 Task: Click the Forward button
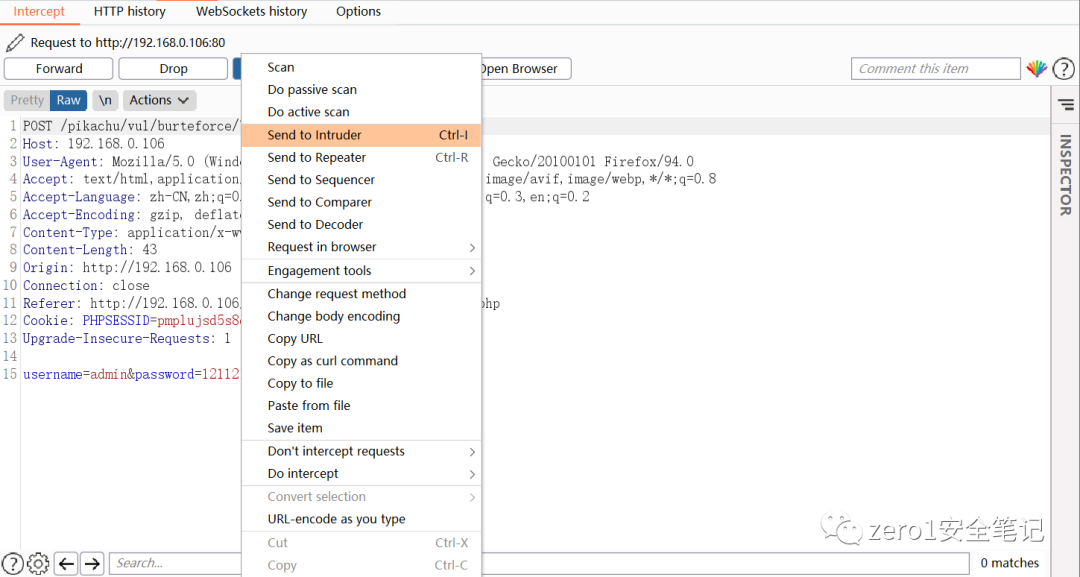[x=59, y=69]
